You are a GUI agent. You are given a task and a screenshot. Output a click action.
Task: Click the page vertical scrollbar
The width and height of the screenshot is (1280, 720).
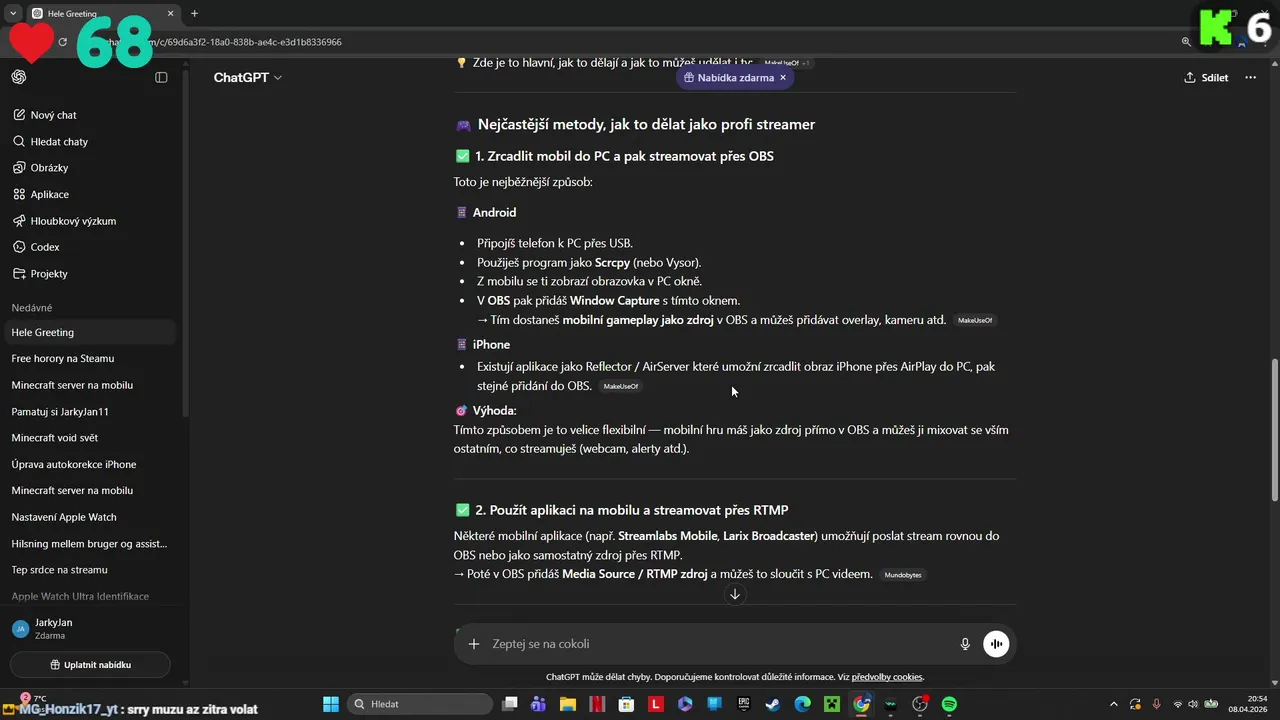coord(1274,430)
